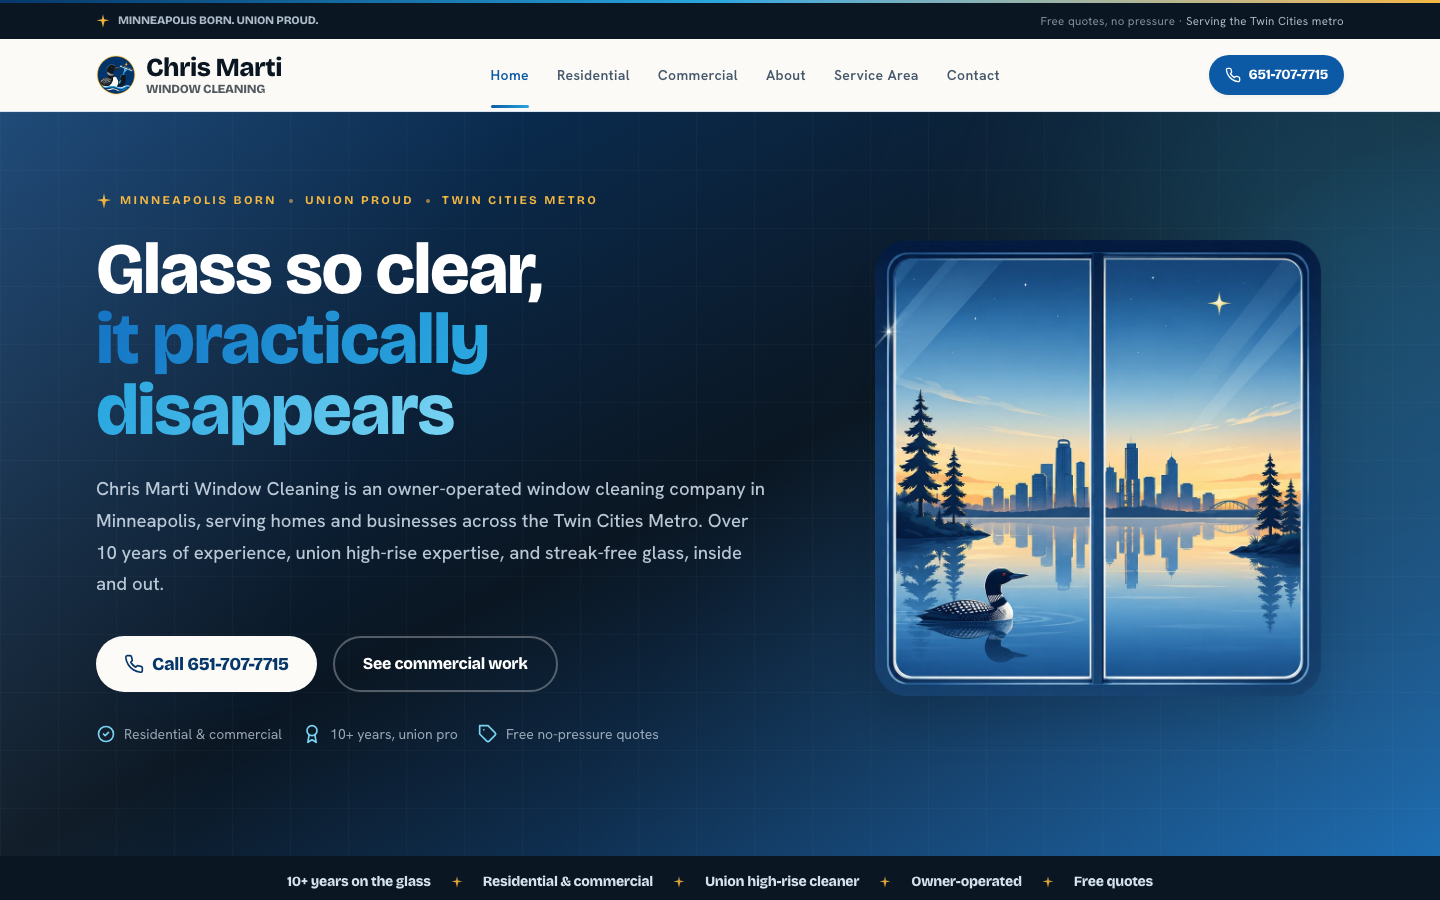Click Union high-rise cleaner in bottom strip
The image size is (1440, 900).
coord(782,881)
